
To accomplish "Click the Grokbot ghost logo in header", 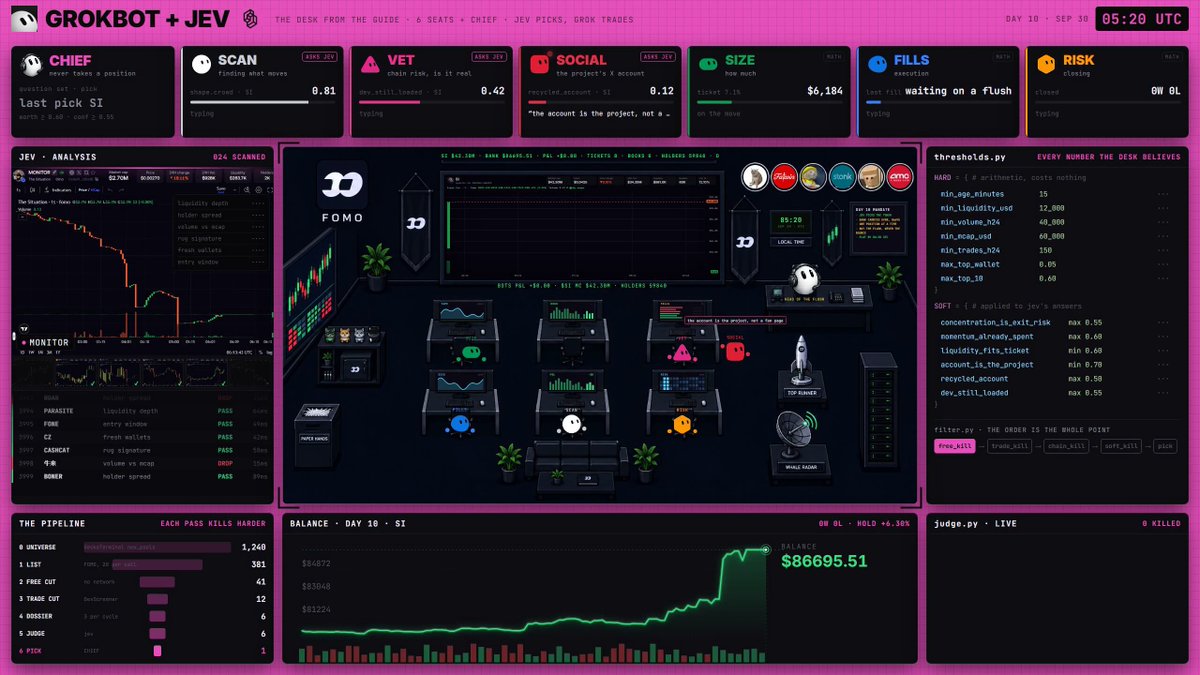I will [x=24, y=19].
